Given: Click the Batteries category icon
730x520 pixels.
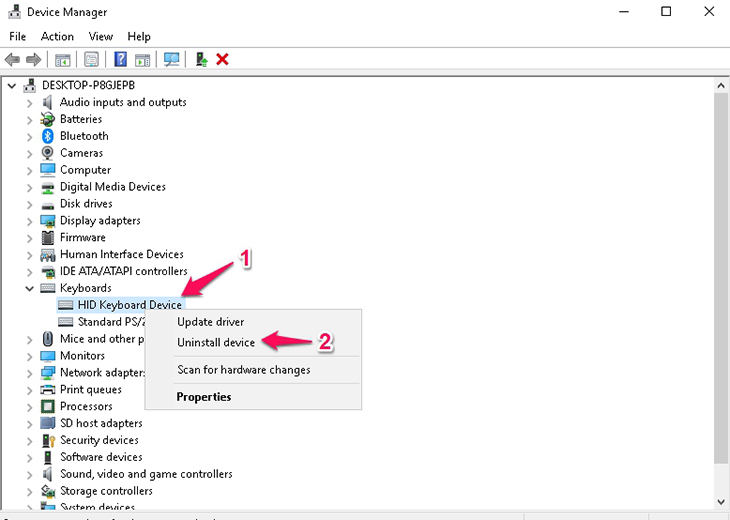Looking at the screenshot, I should [47, 119].
